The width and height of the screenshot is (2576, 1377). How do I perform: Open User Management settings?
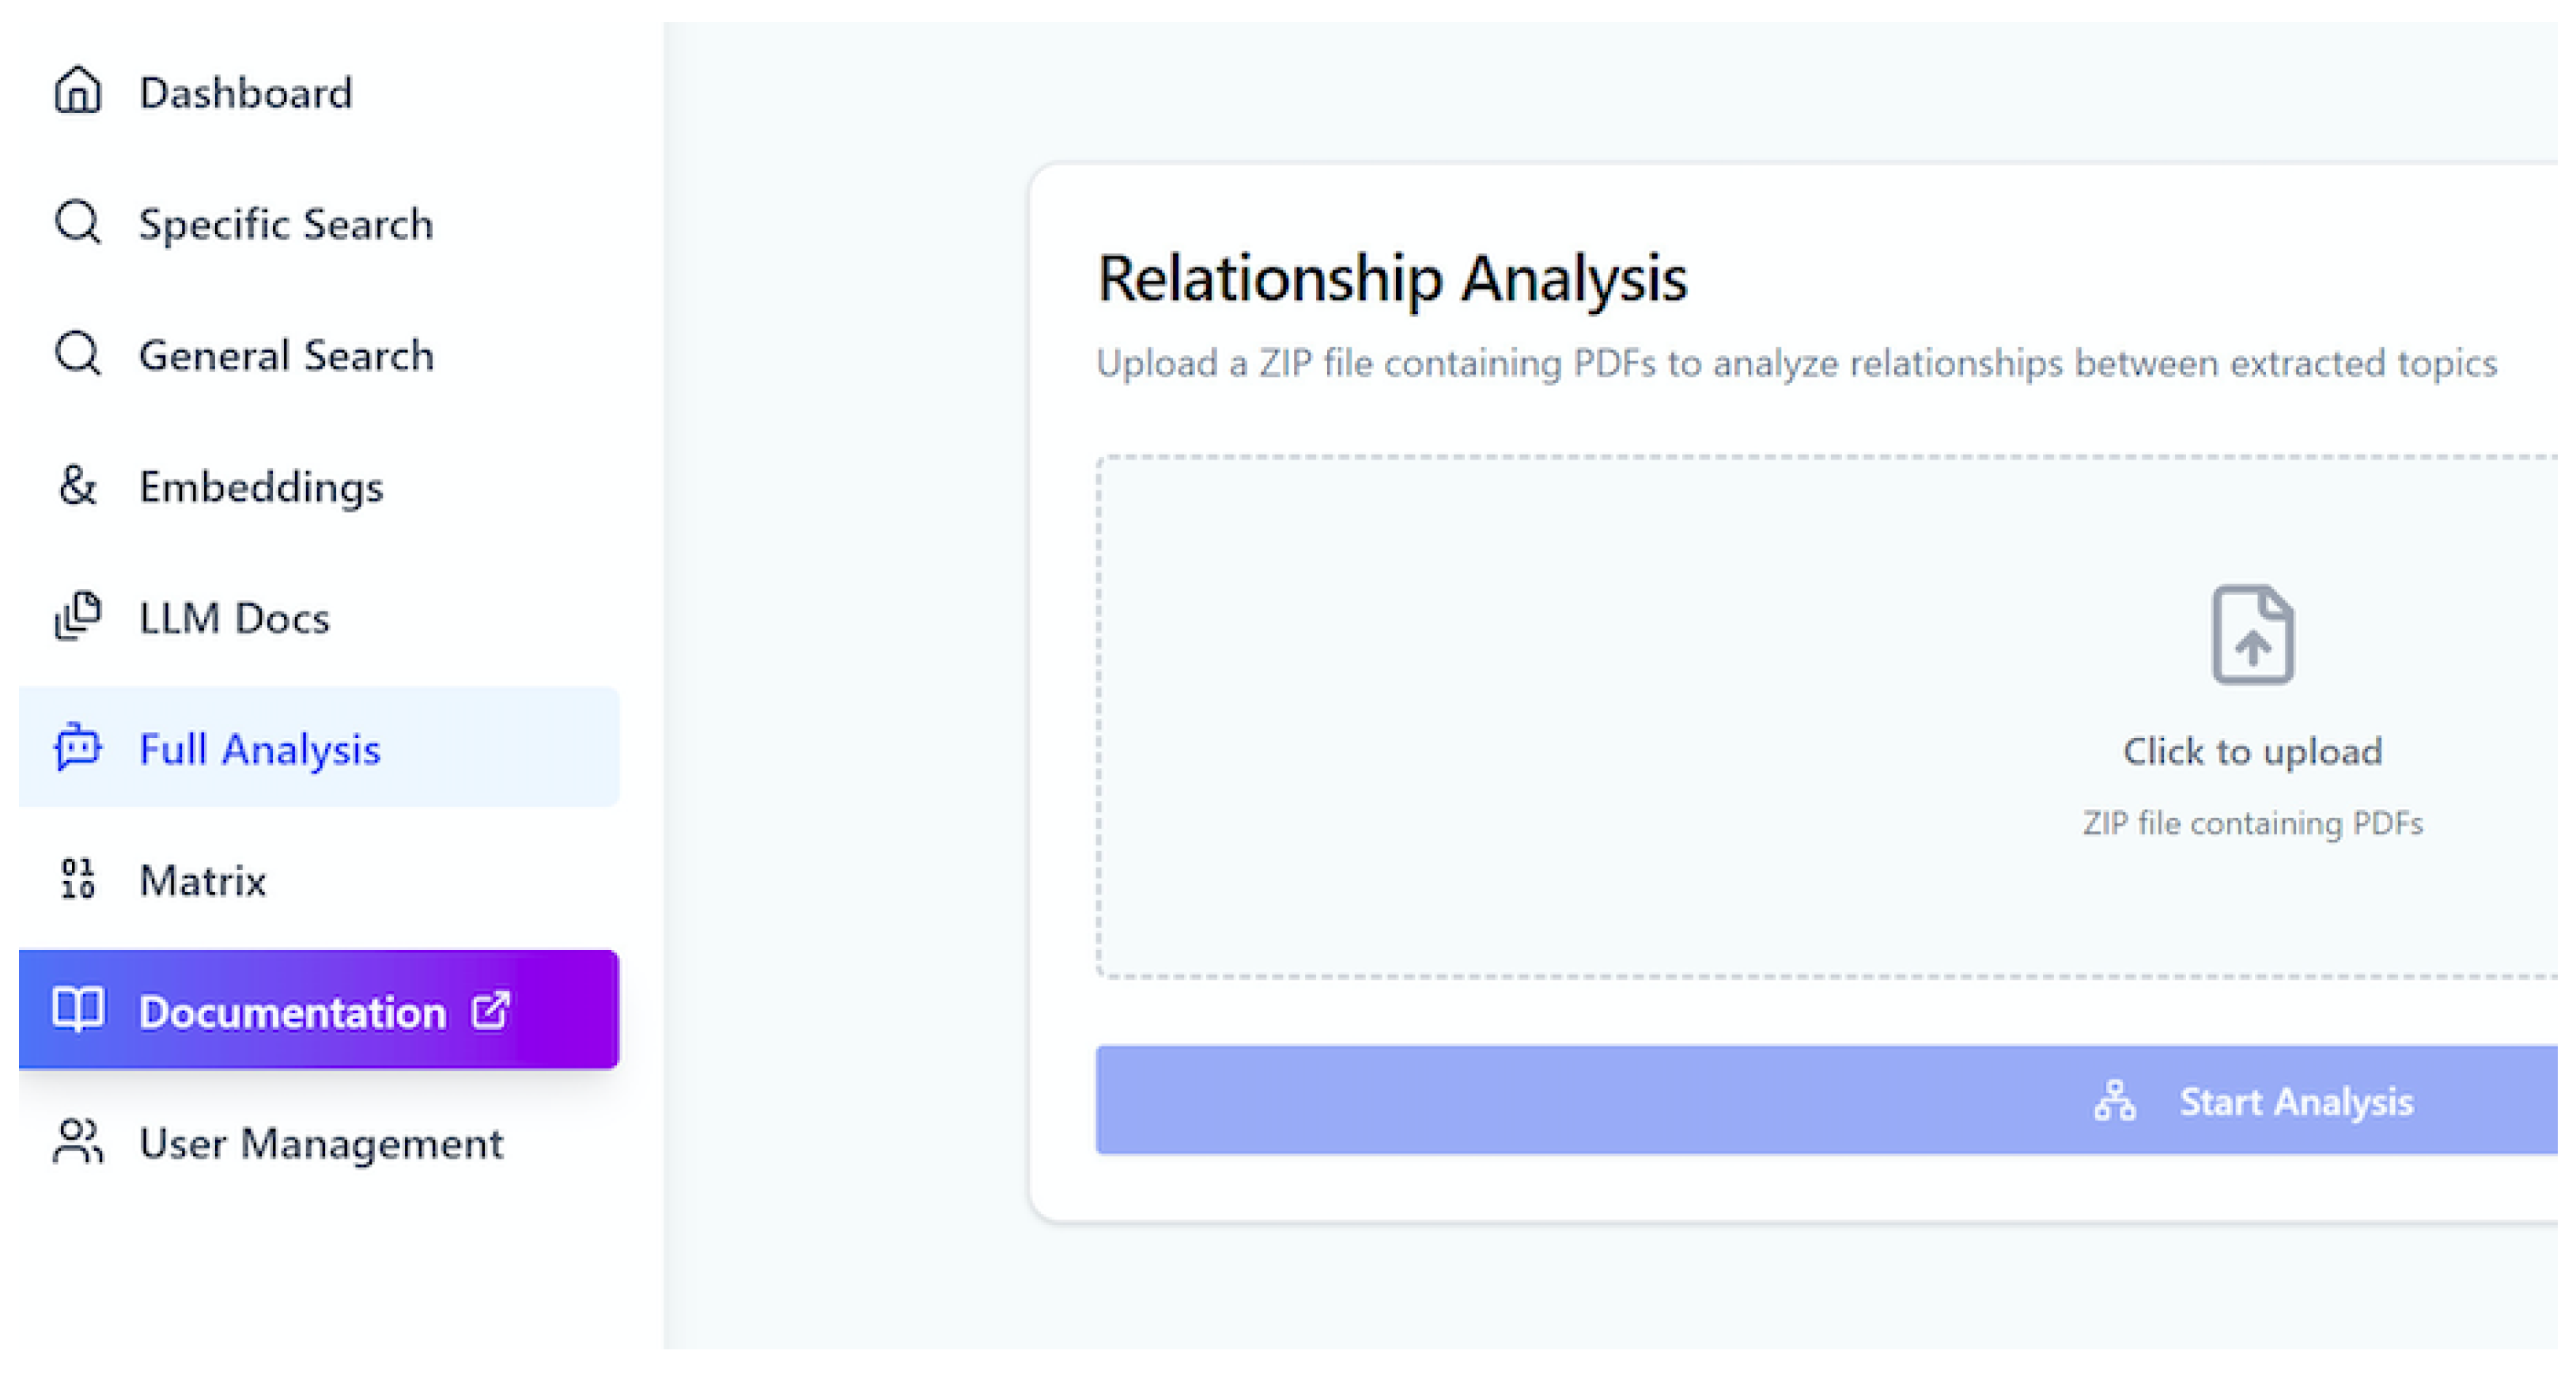(321, 1143)
